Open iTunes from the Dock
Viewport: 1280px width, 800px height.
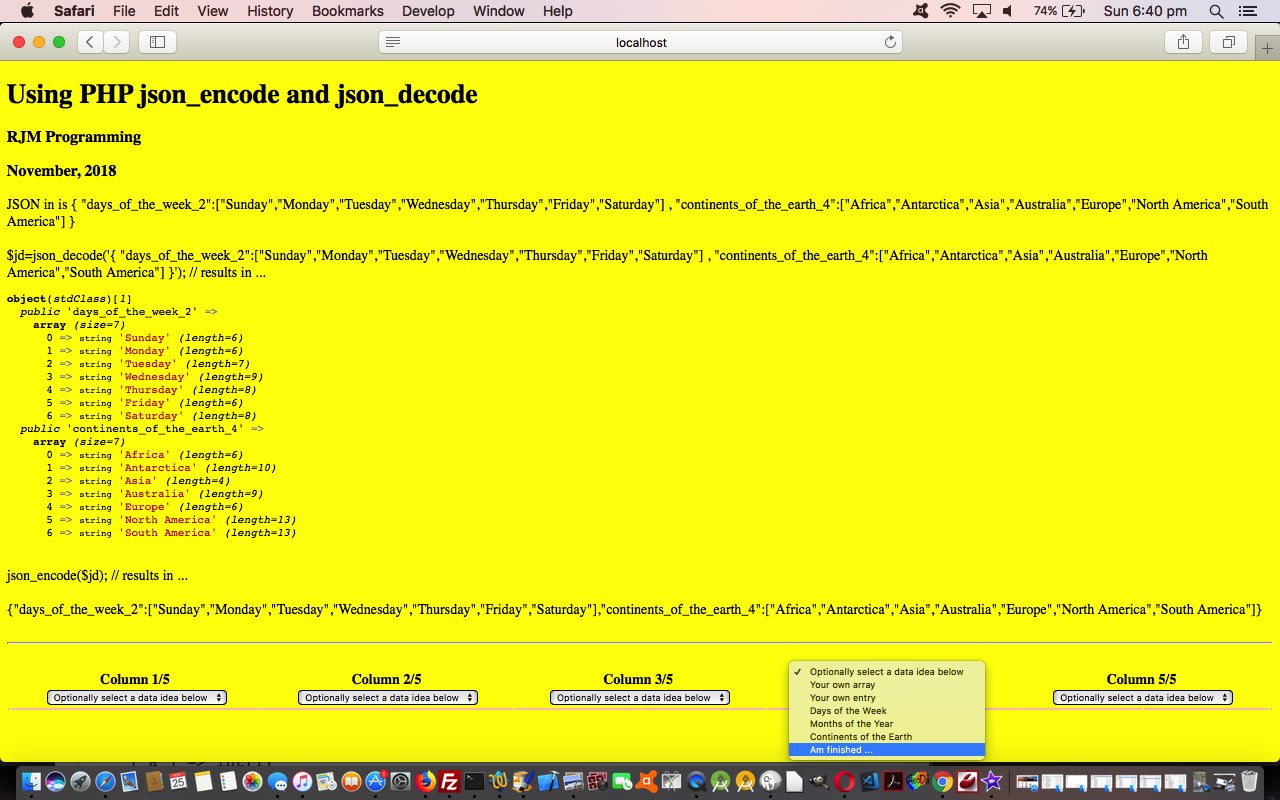300,782
